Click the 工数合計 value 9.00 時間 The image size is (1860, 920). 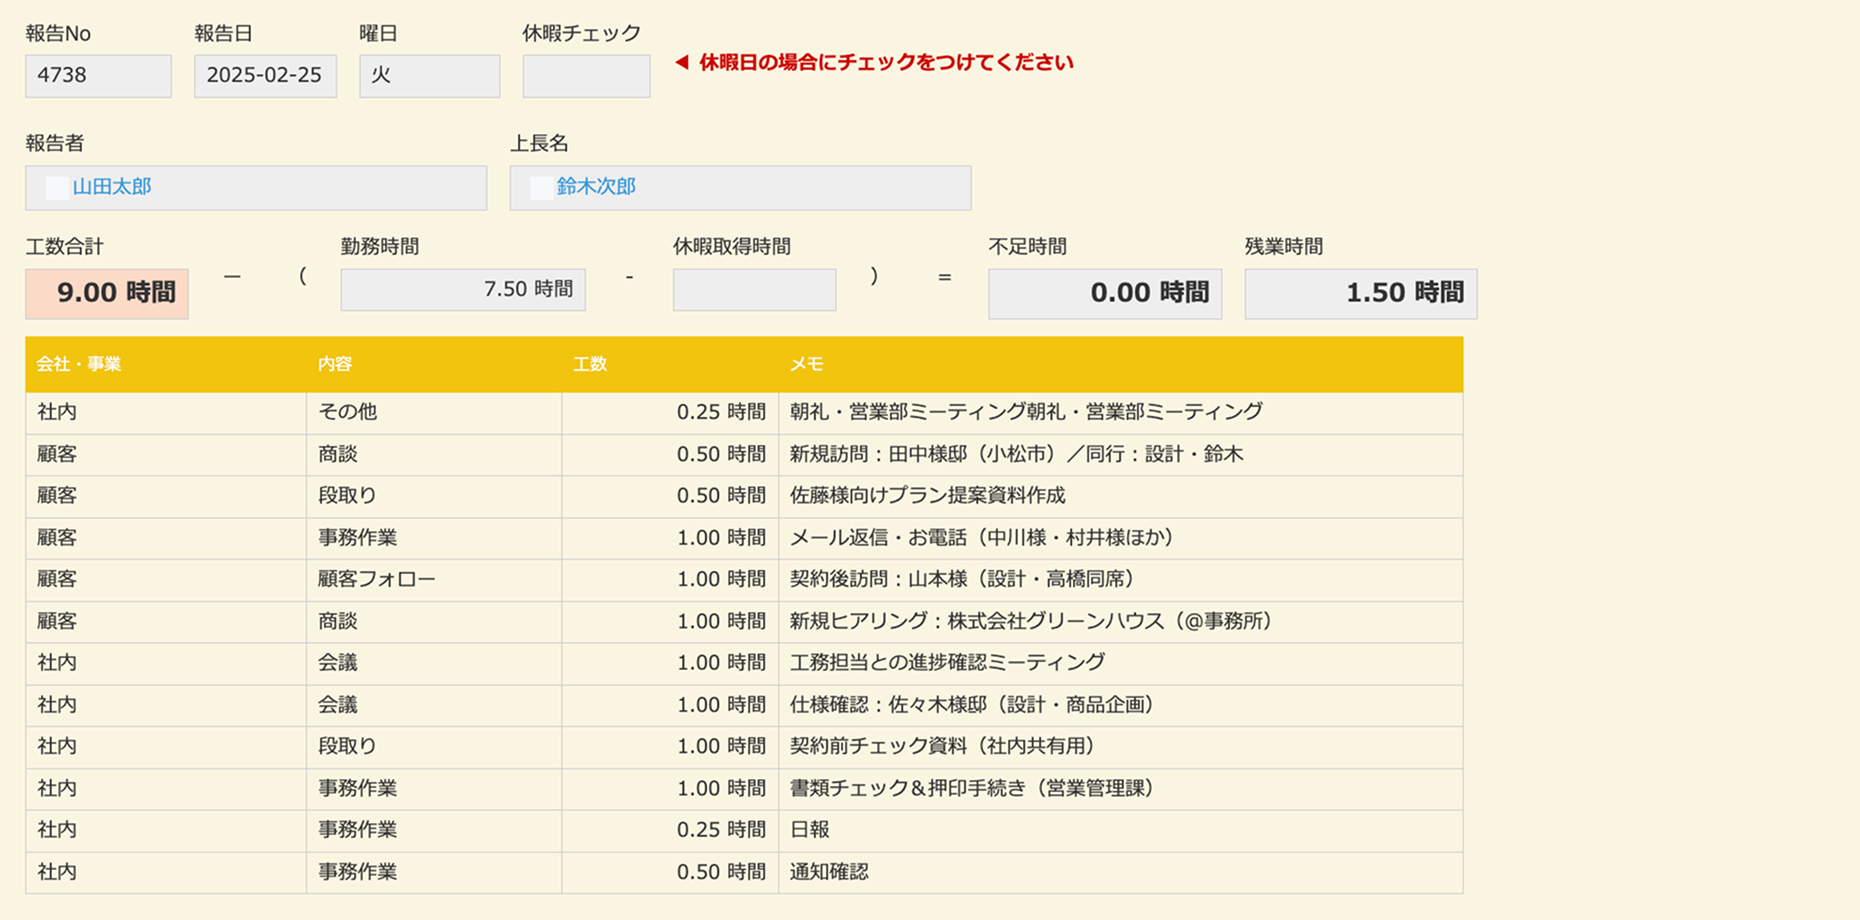[x=107, y=293]
